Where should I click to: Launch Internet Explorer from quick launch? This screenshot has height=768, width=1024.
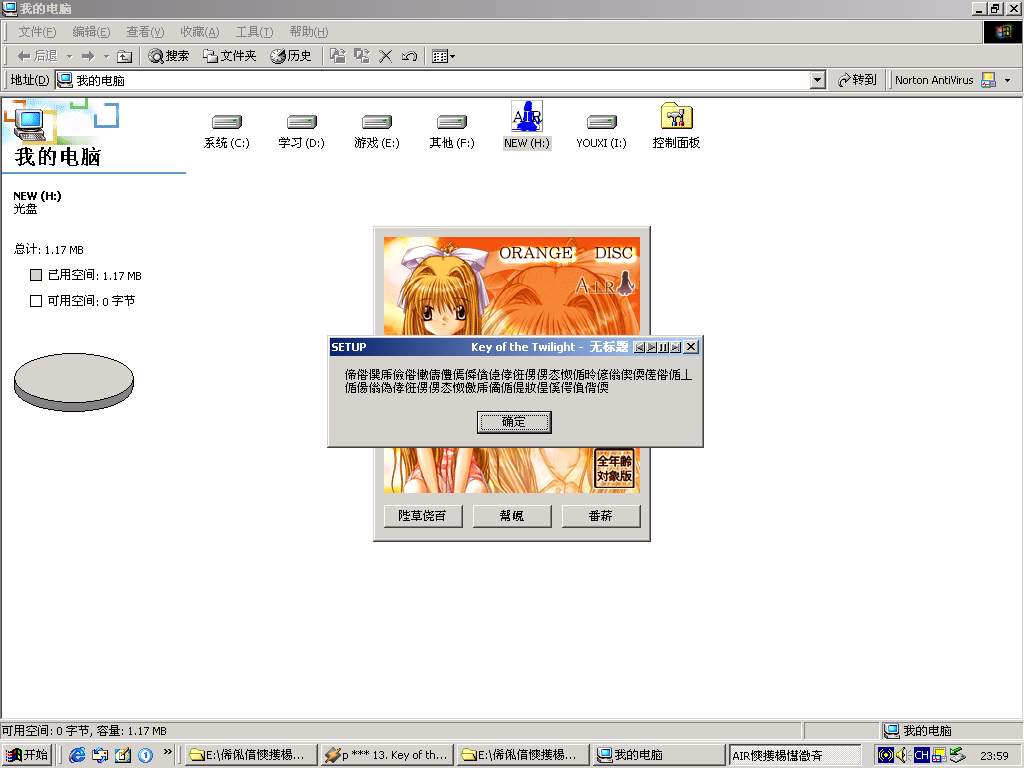click(77, 755)
